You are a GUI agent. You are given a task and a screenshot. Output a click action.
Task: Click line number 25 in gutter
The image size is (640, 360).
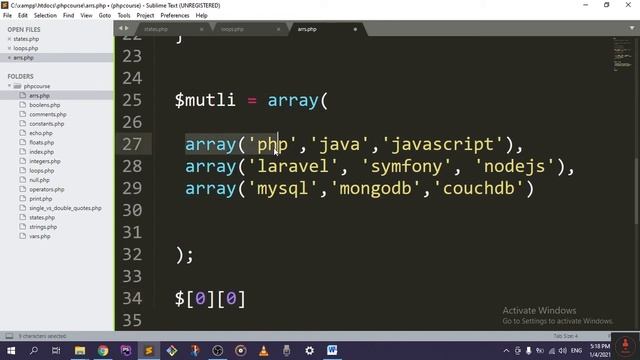pyautogui.click(x=132, y=100)
